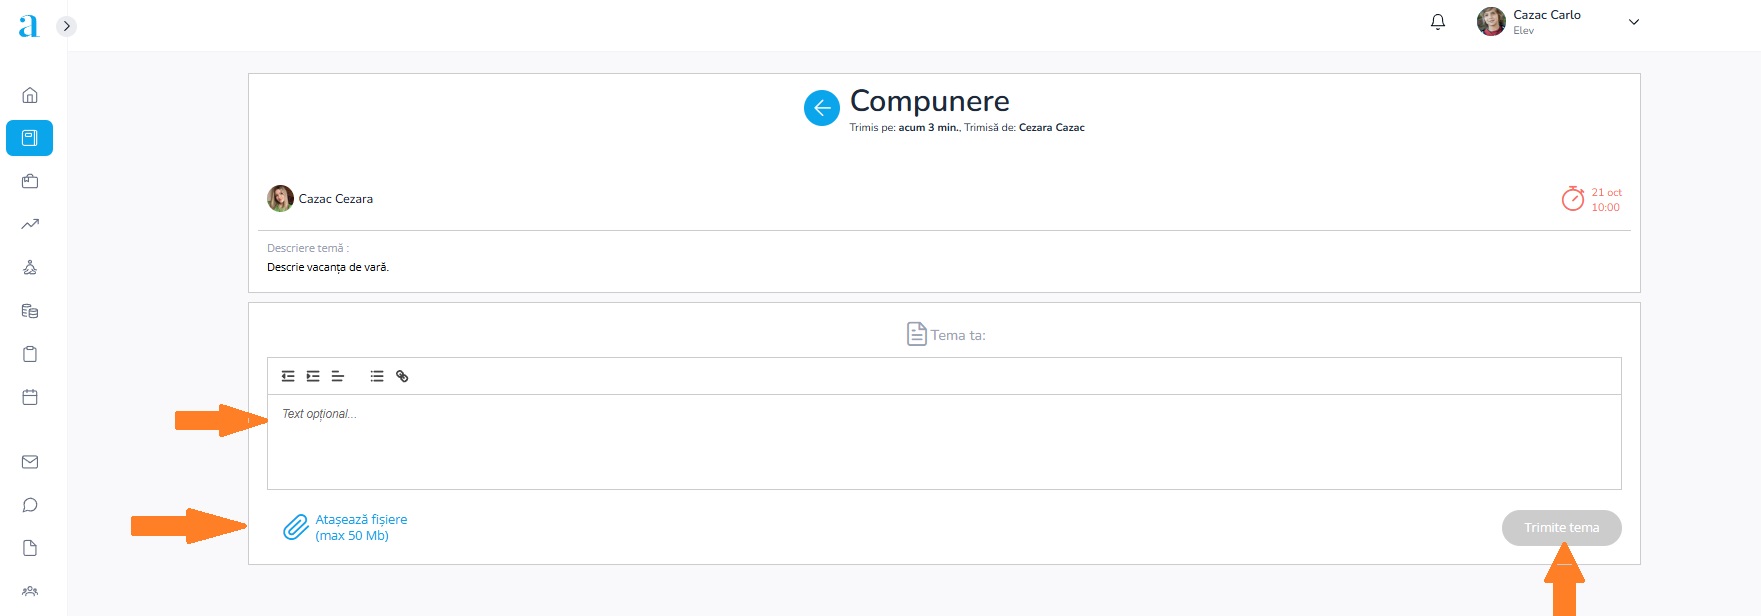Select the trending chart icon in the sidebar
This screenshot has height=616, width=1761.
tap(30, 224)
